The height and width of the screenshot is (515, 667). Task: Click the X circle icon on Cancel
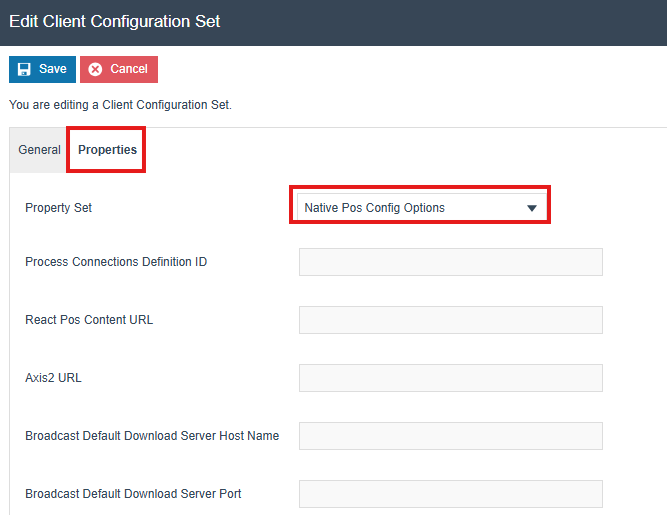96,70
